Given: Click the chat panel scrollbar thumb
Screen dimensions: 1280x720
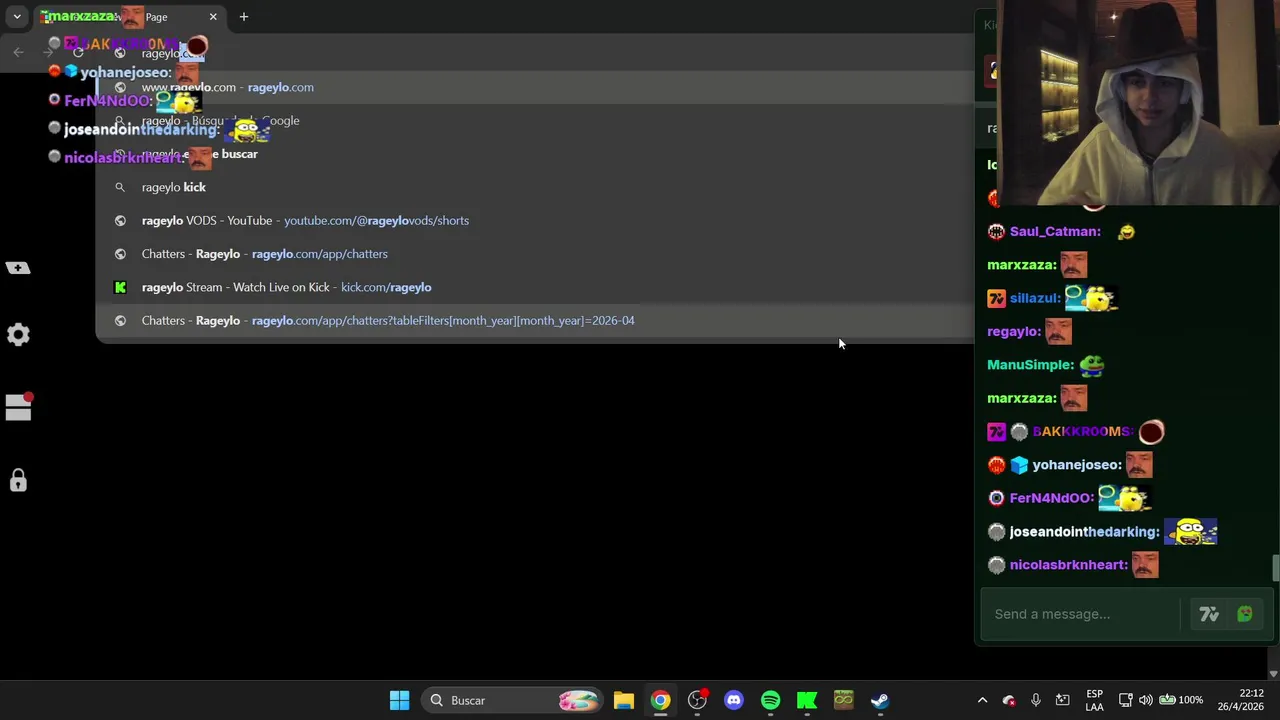Looking at the screenshot, I should click(1275, 567).
